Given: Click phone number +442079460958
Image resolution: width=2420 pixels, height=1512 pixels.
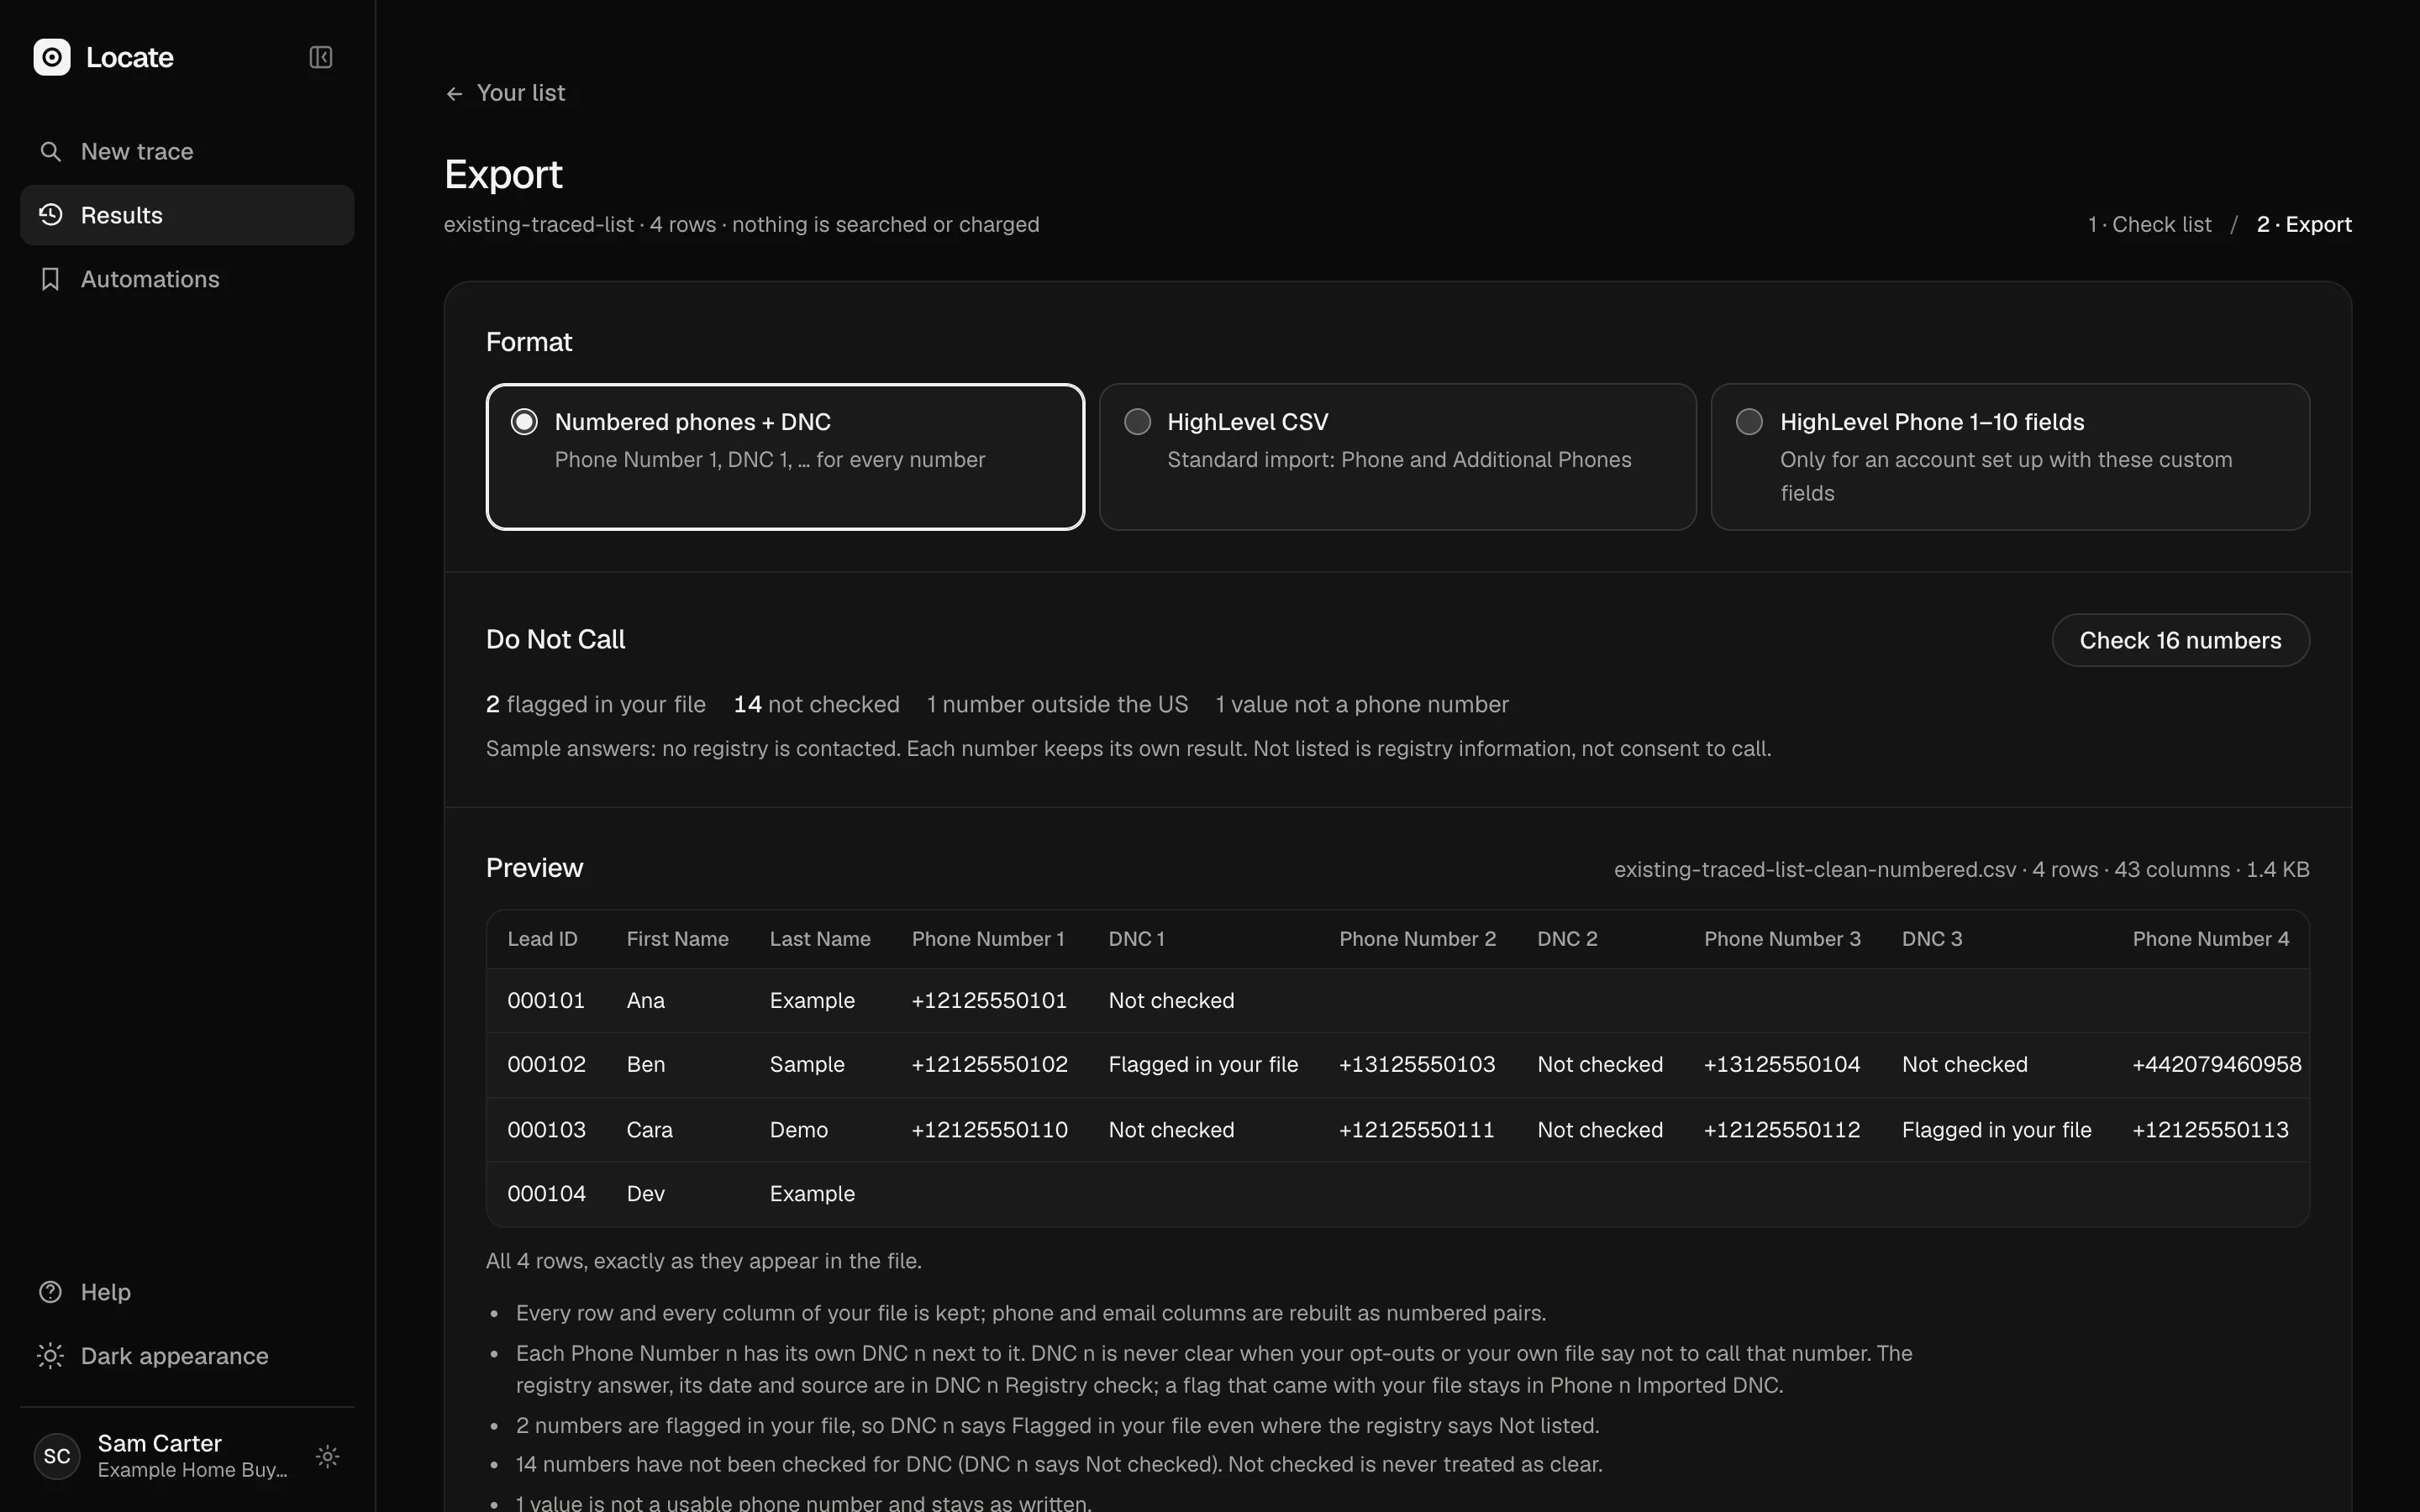Looking at the screenshot, I should [2217, 1064].
